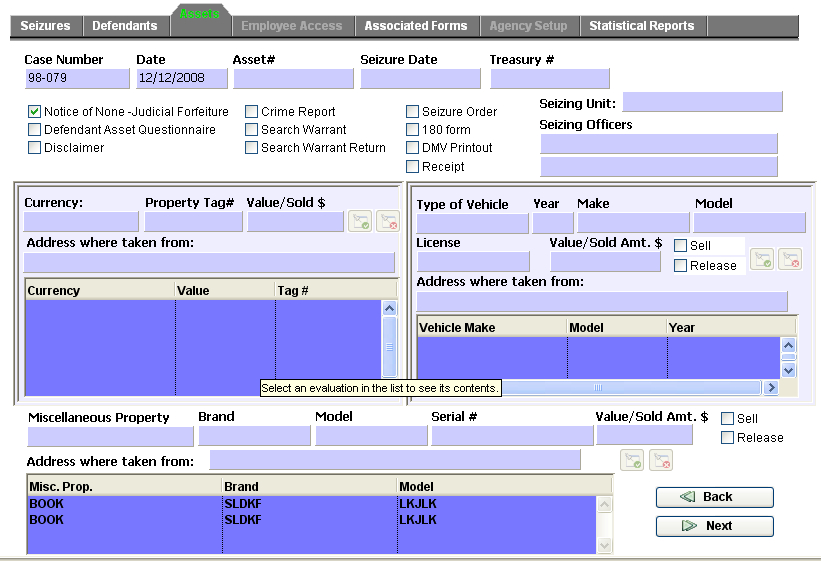Switch to Statistical Reports tab
The image size is (821, 561).
coord(642,26)
